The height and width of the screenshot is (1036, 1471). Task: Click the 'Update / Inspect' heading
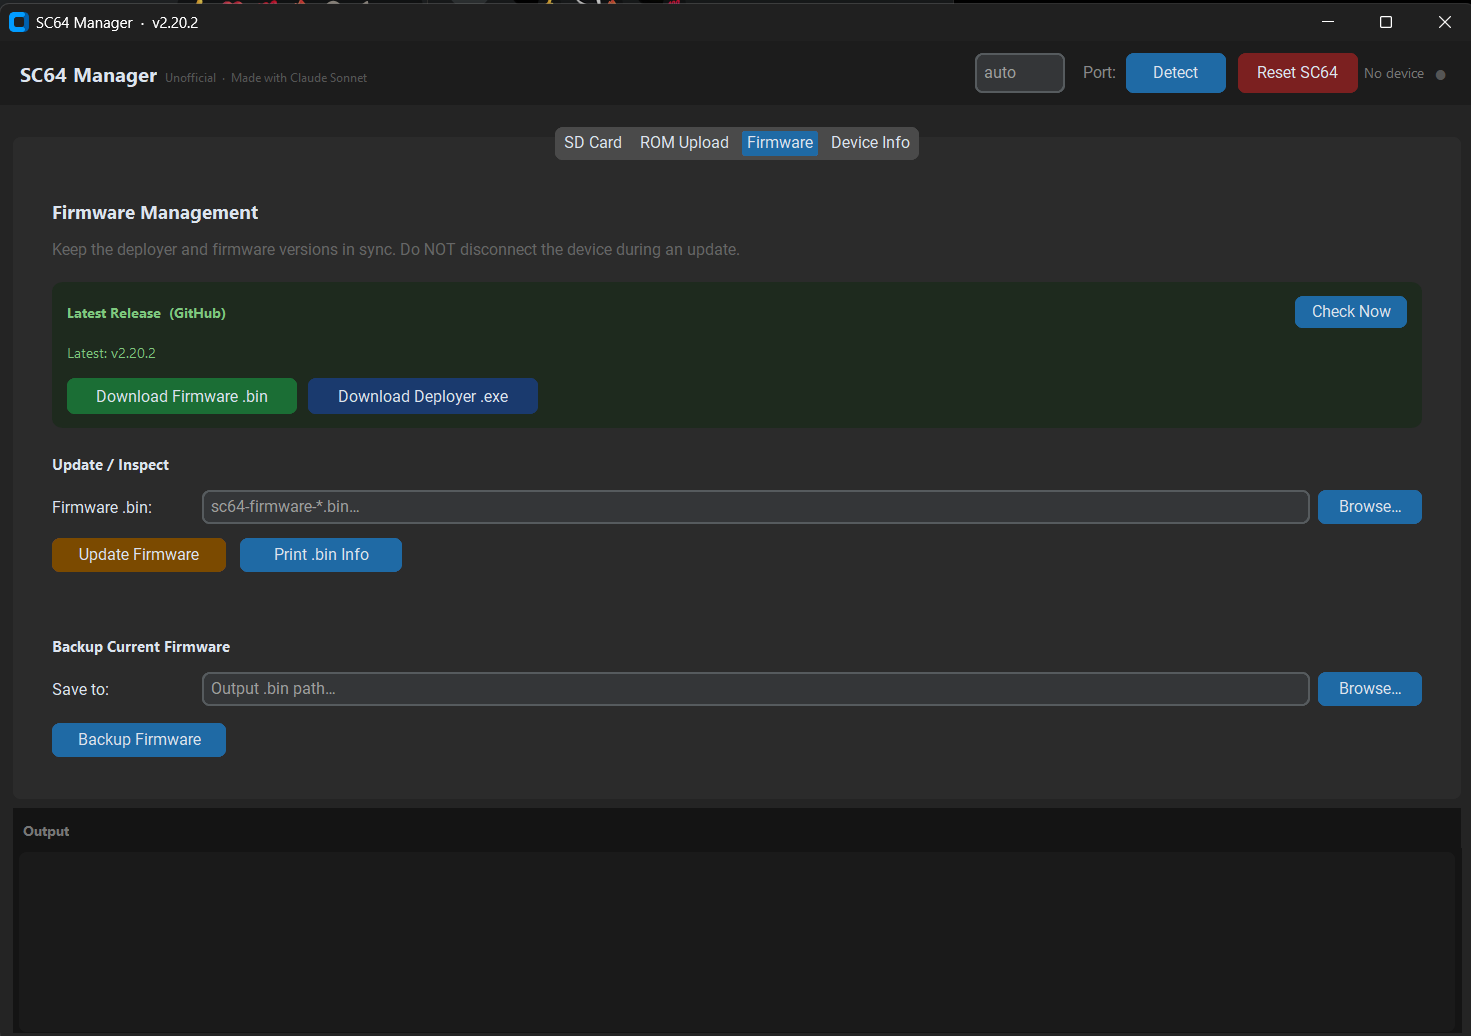(110, 465)
